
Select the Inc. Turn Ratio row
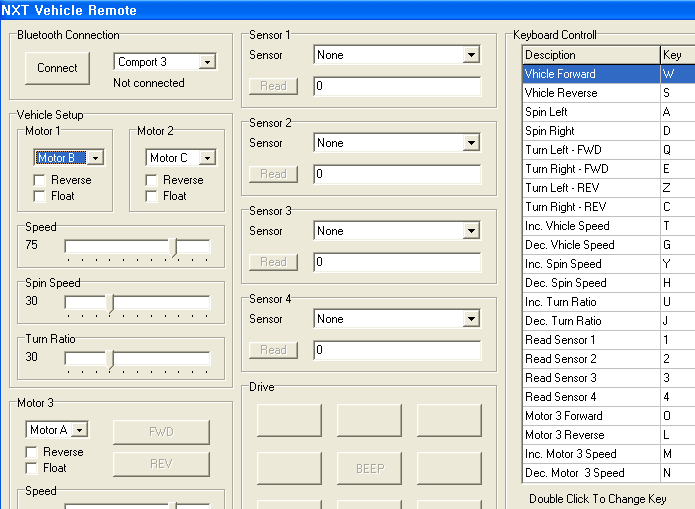coord(609,302)
